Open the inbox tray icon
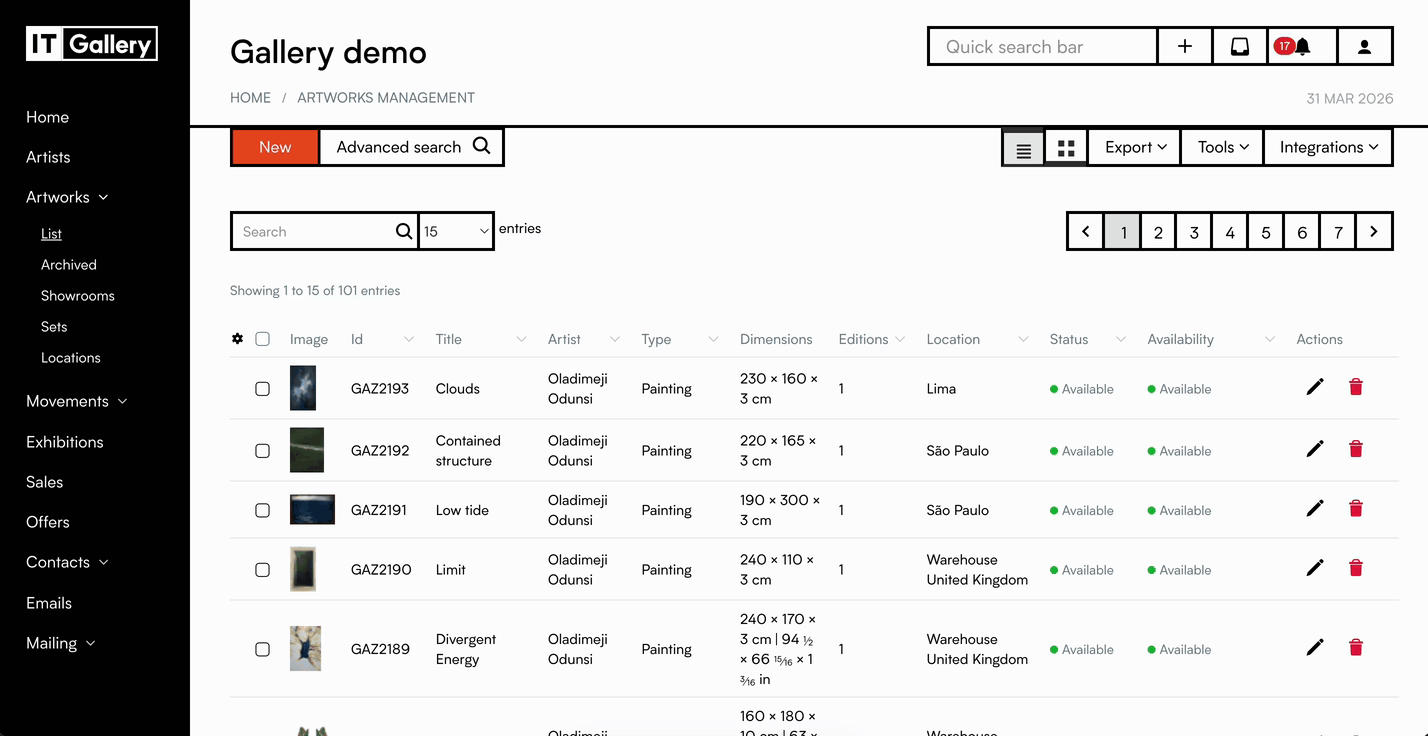 (x=1239, y=46)
